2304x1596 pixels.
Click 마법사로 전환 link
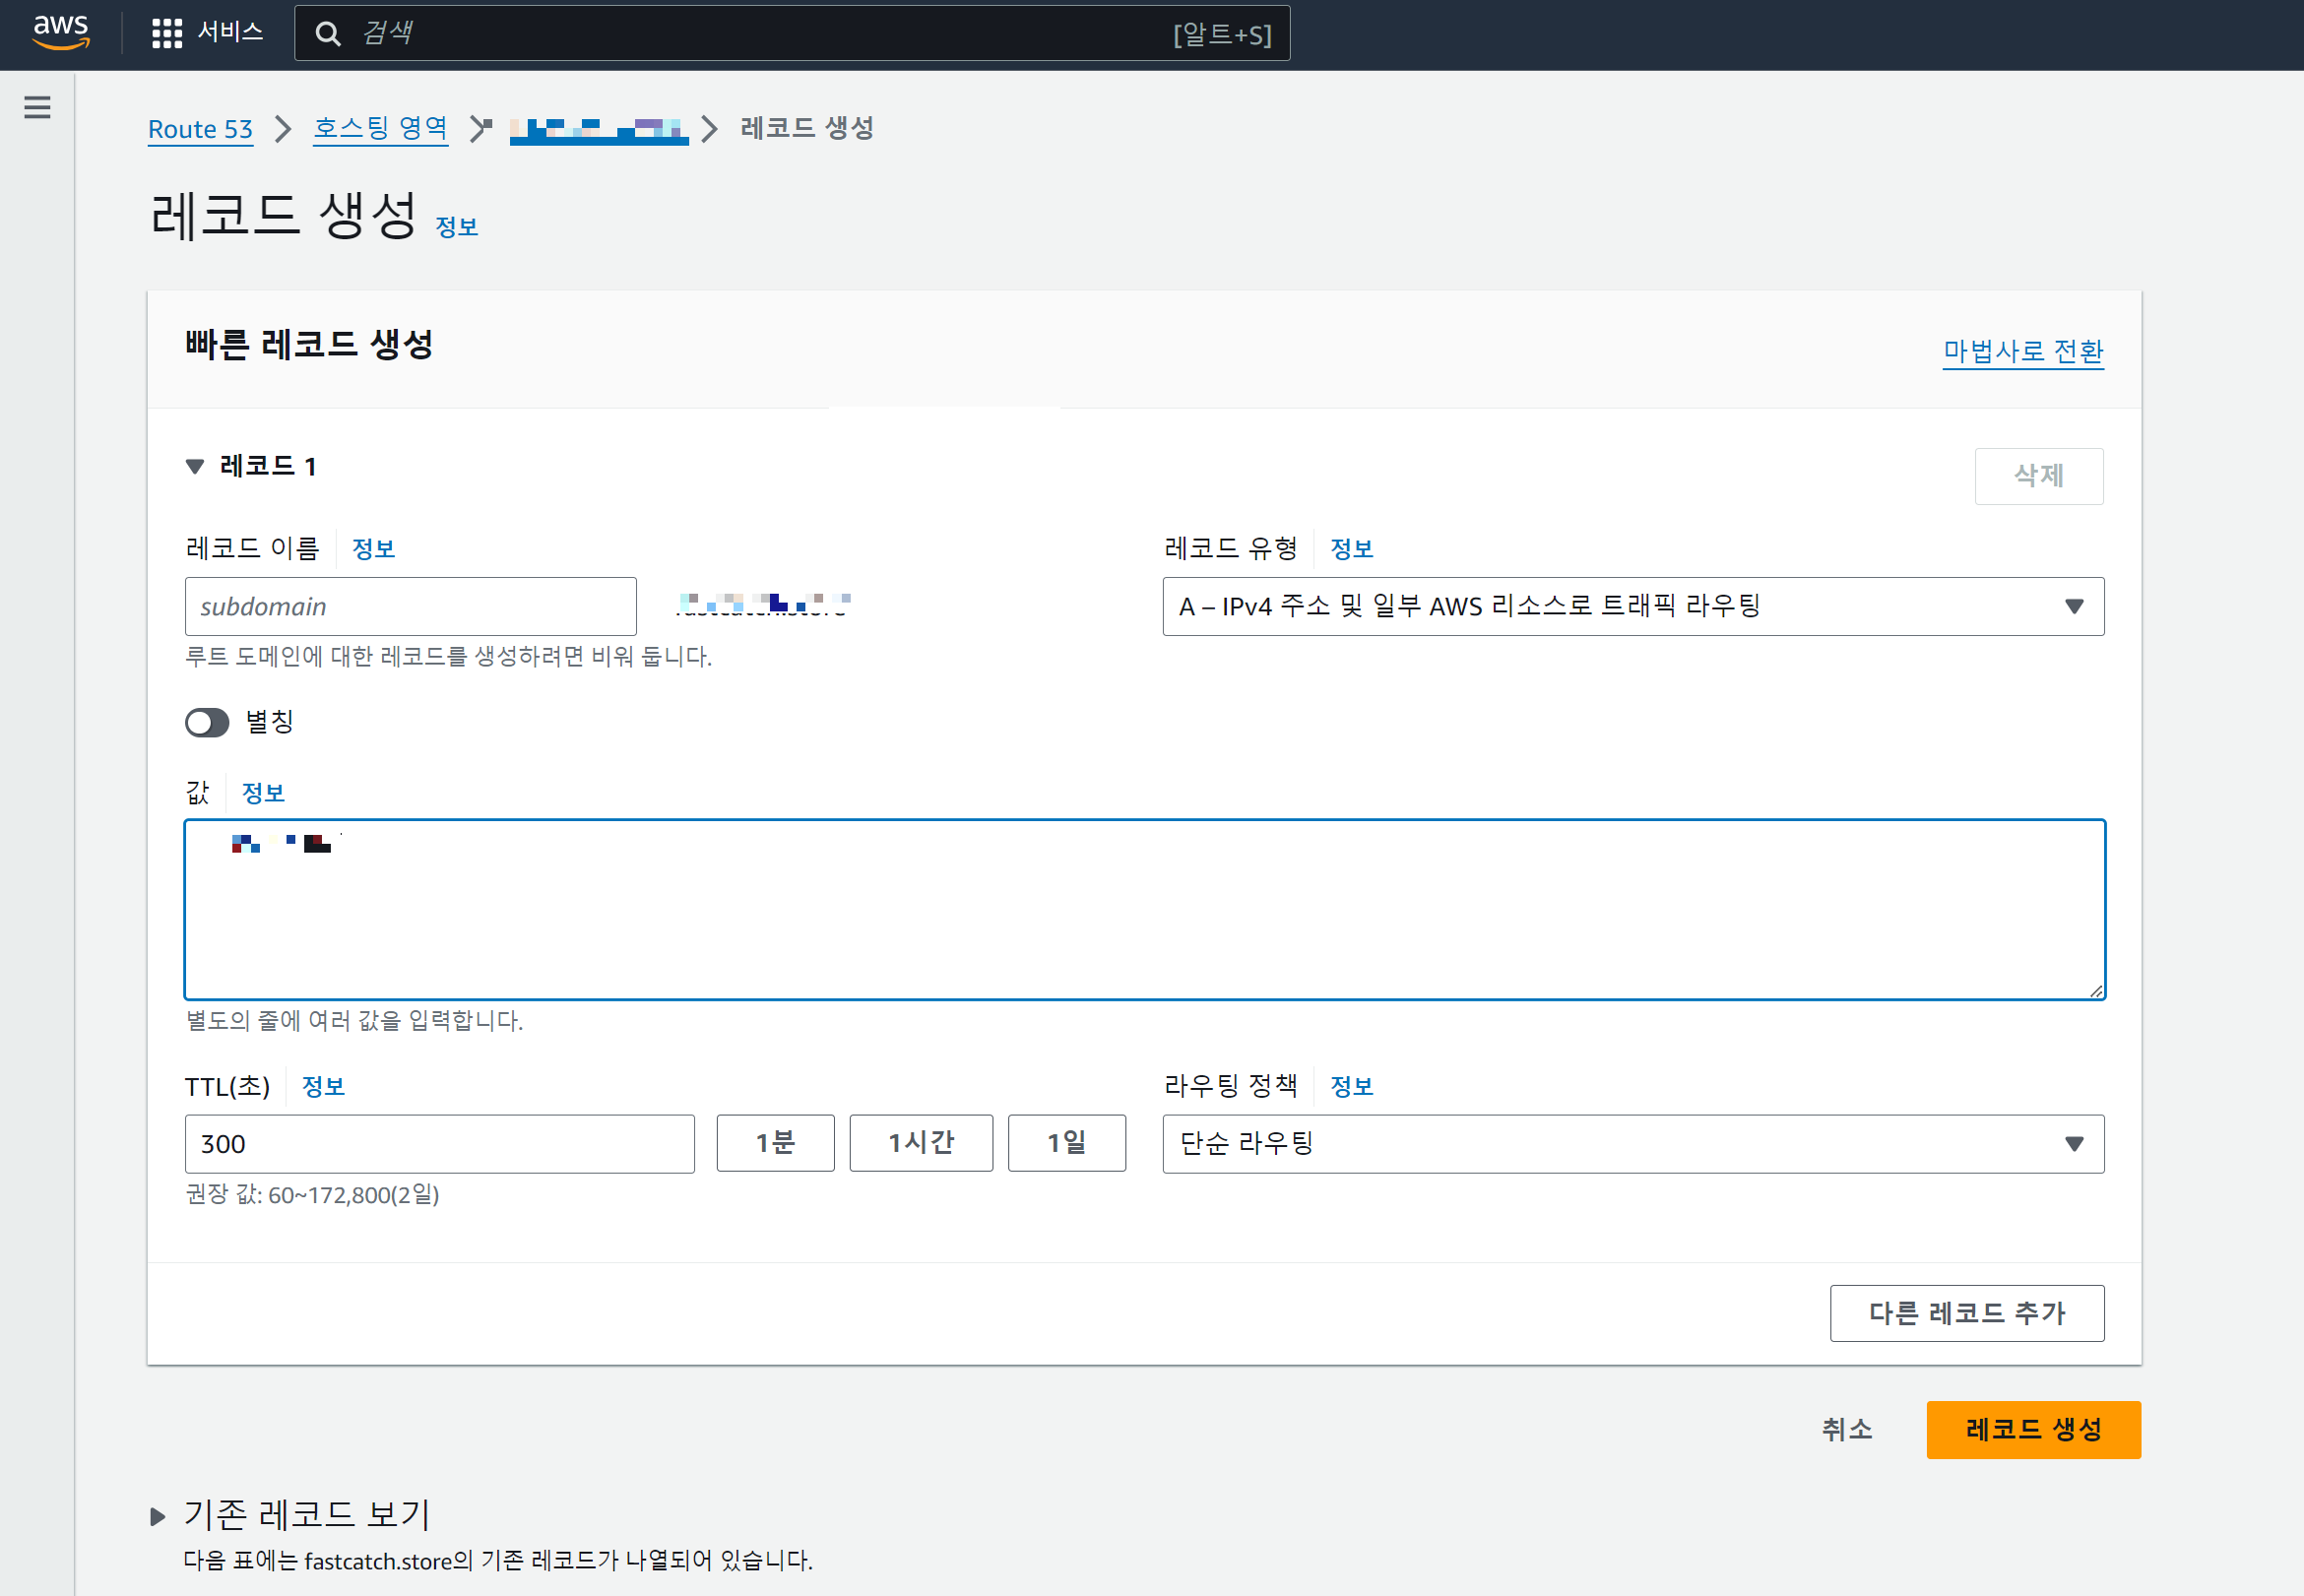tap(2022, 351)
